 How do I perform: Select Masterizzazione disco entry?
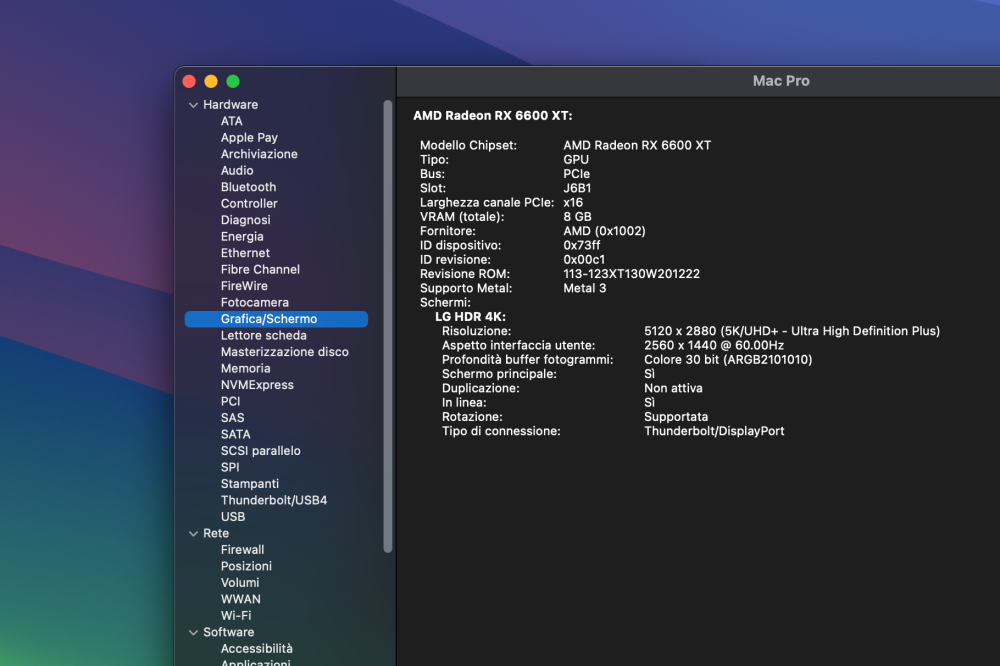click(285, 352)
